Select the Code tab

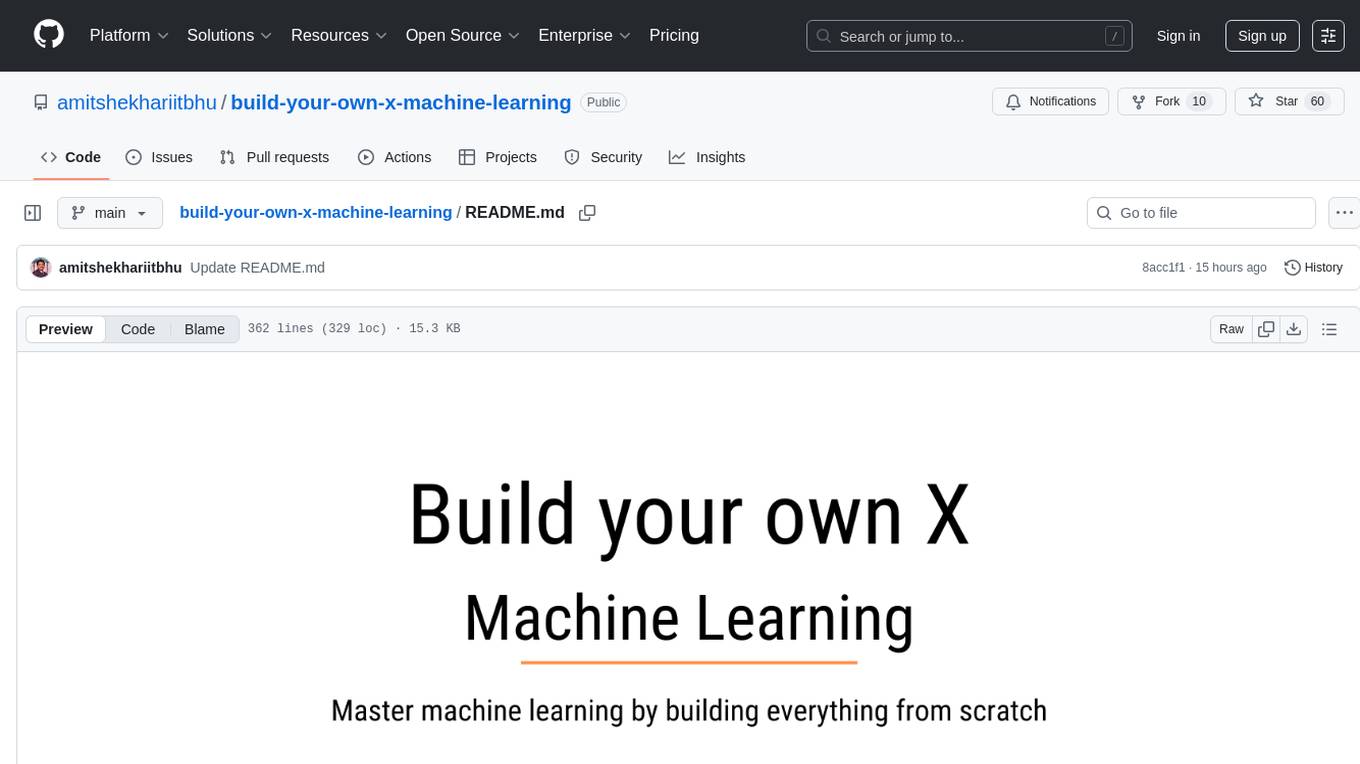coord(71,157)
